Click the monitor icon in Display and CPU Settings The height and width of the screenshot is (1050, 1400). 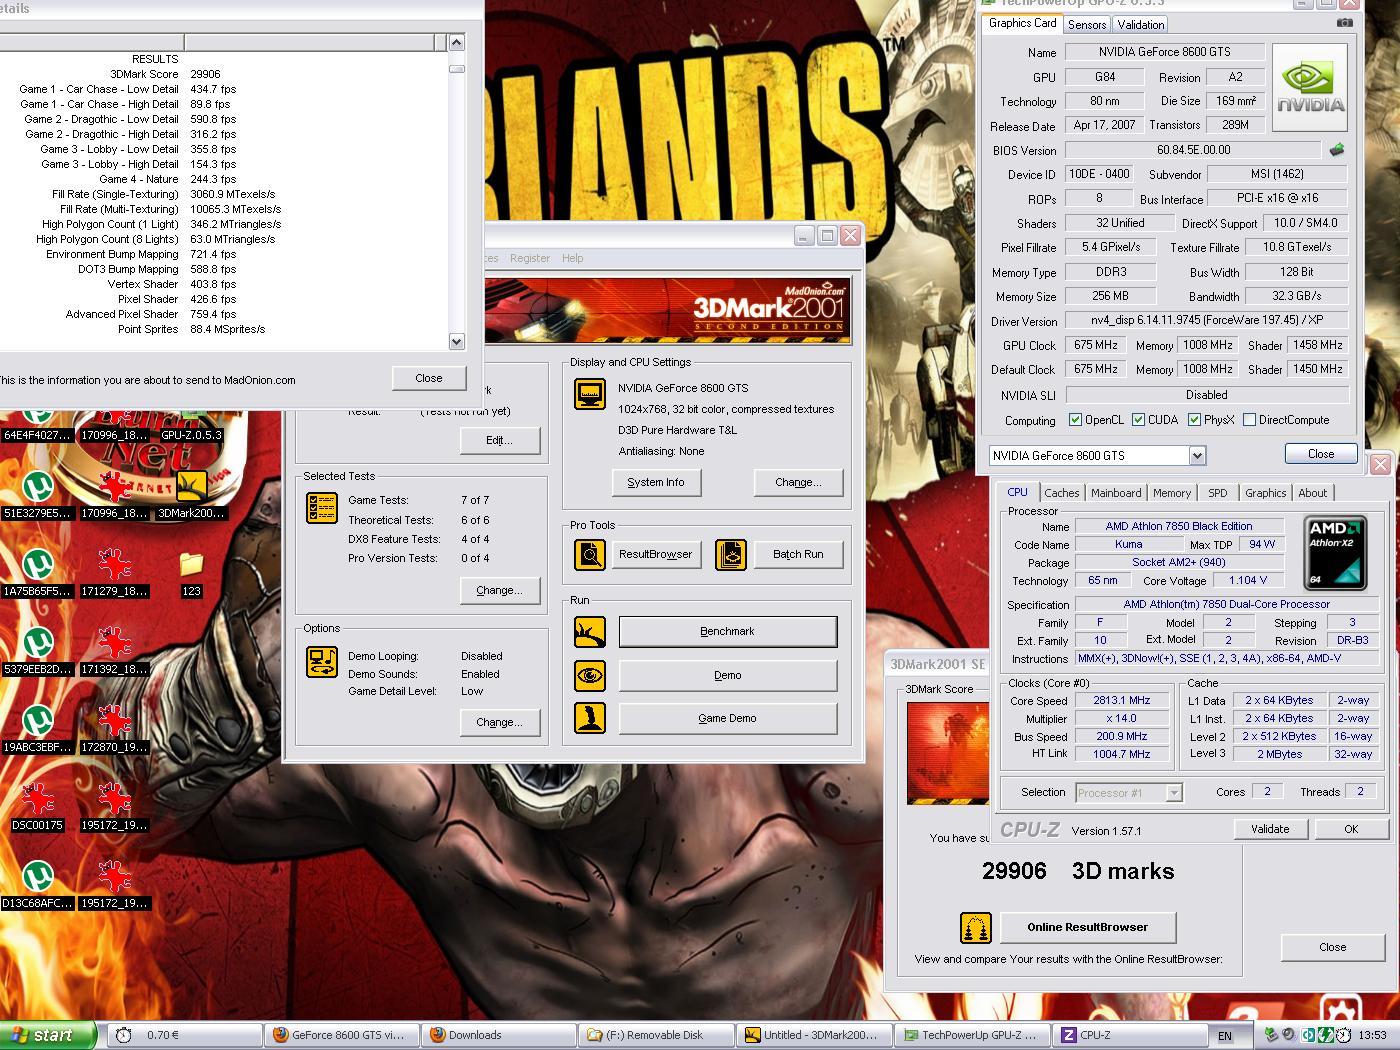pos(589,394)
